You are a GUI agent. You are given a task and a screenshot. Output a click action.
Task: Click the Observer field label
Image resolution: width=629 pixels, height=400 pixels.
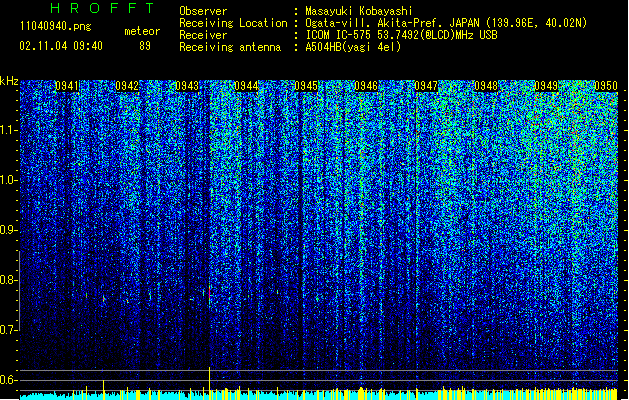tap(203, 11)
